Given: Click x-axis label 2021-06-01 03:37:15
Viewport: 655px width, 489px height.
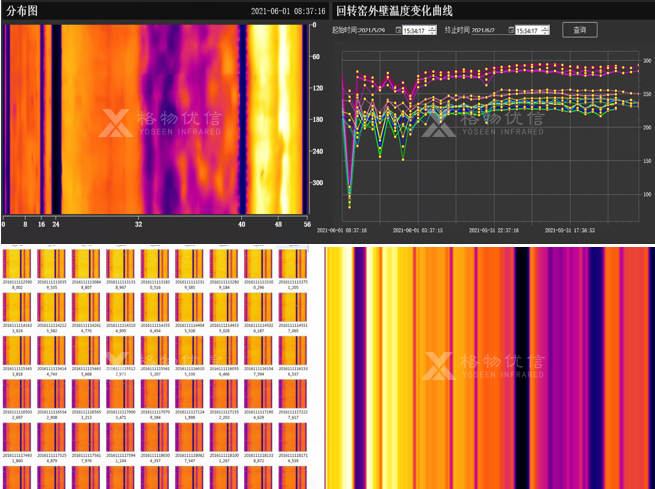Looking at the screenshot, I should [418, 231].
